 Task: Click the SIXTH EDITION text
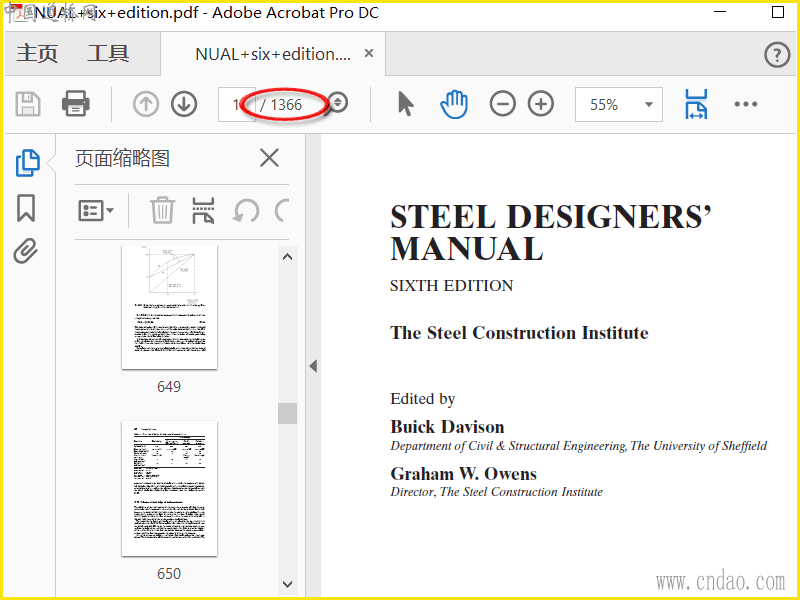pos(452,286)
